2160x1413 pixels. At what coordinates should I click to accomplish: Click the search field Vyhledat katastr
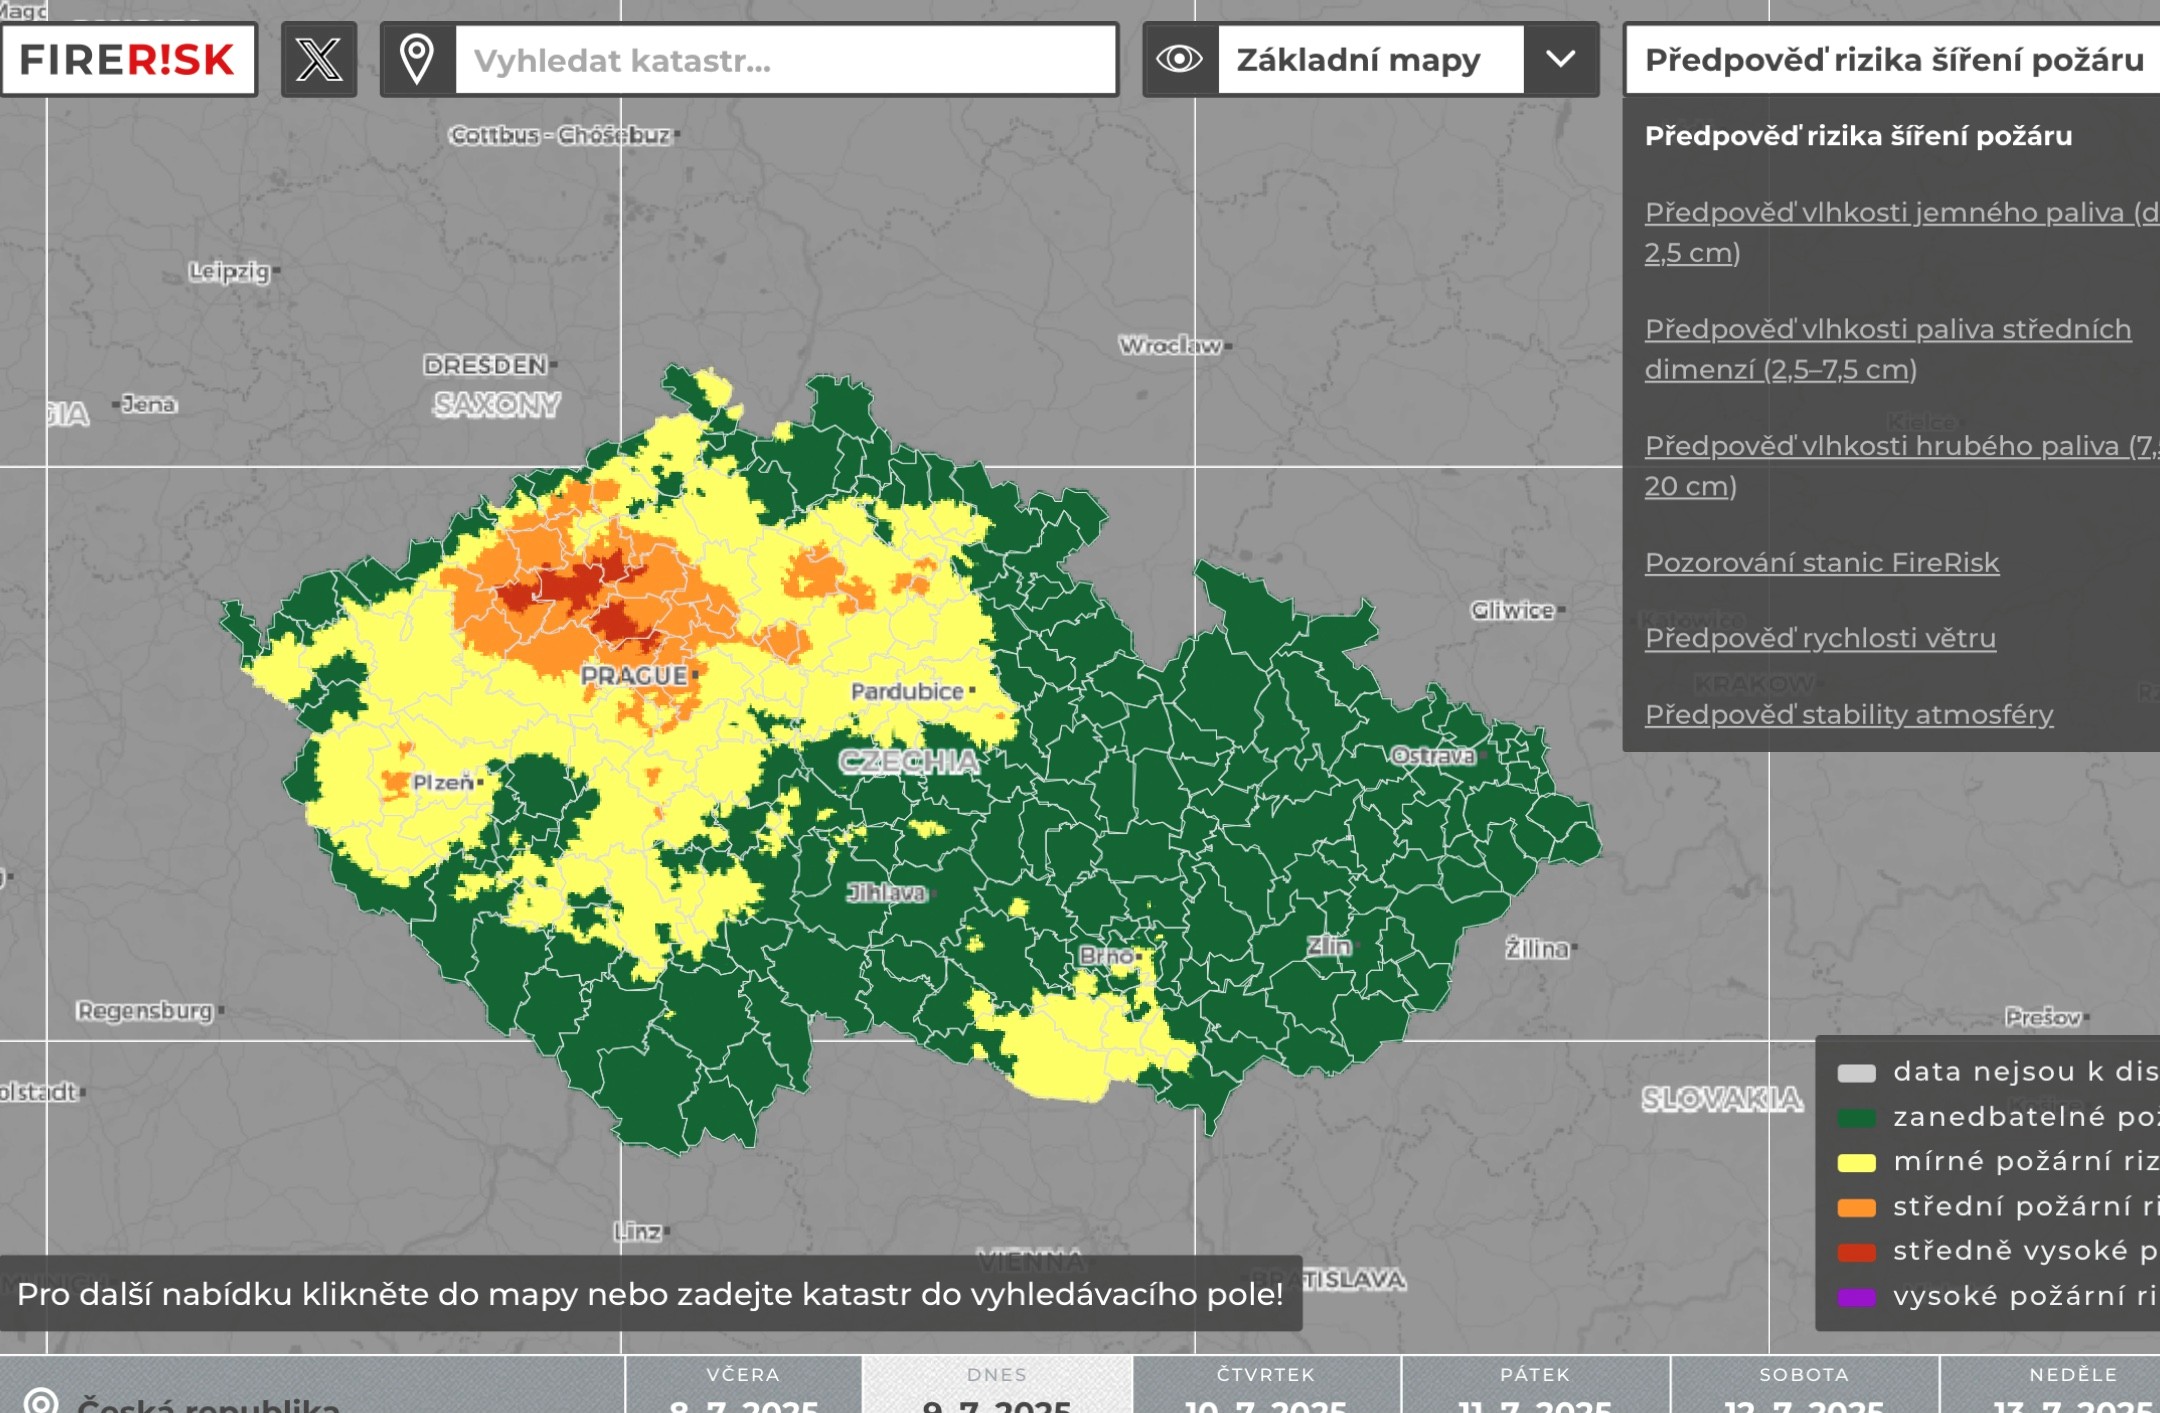pos(786,60)
